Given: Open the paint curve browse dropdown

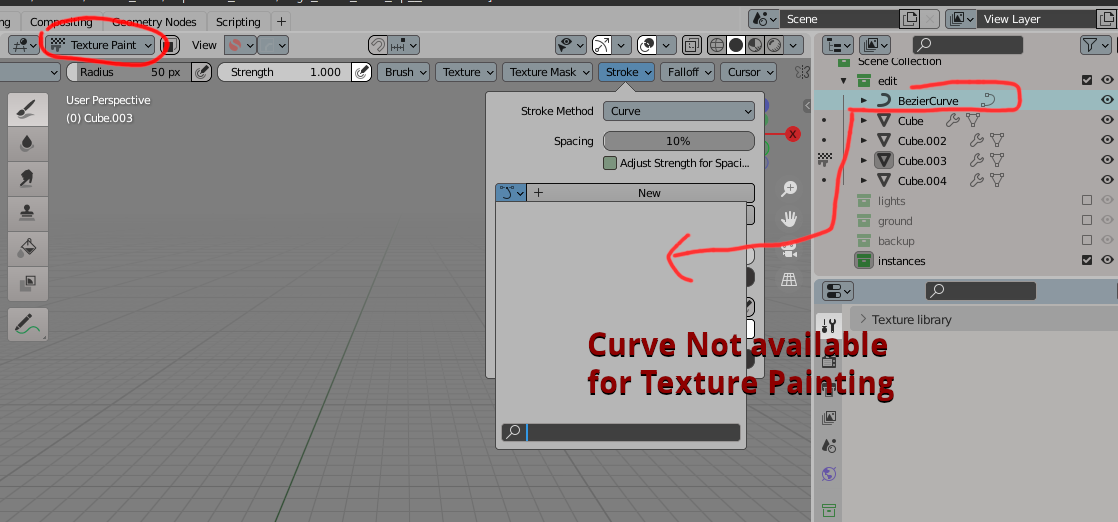Looking at the screenshot, I should (511, 193).
